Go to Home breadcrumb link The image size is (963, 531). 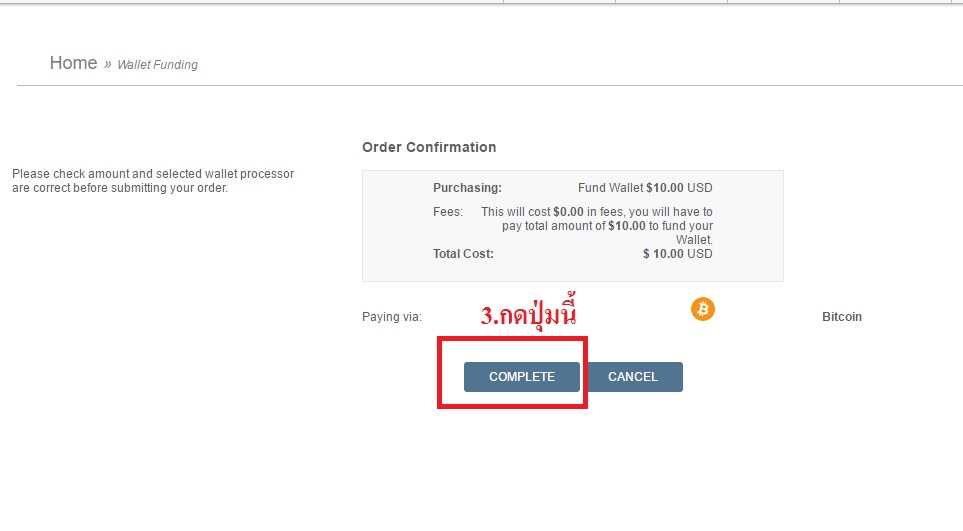tap(73, 63)
